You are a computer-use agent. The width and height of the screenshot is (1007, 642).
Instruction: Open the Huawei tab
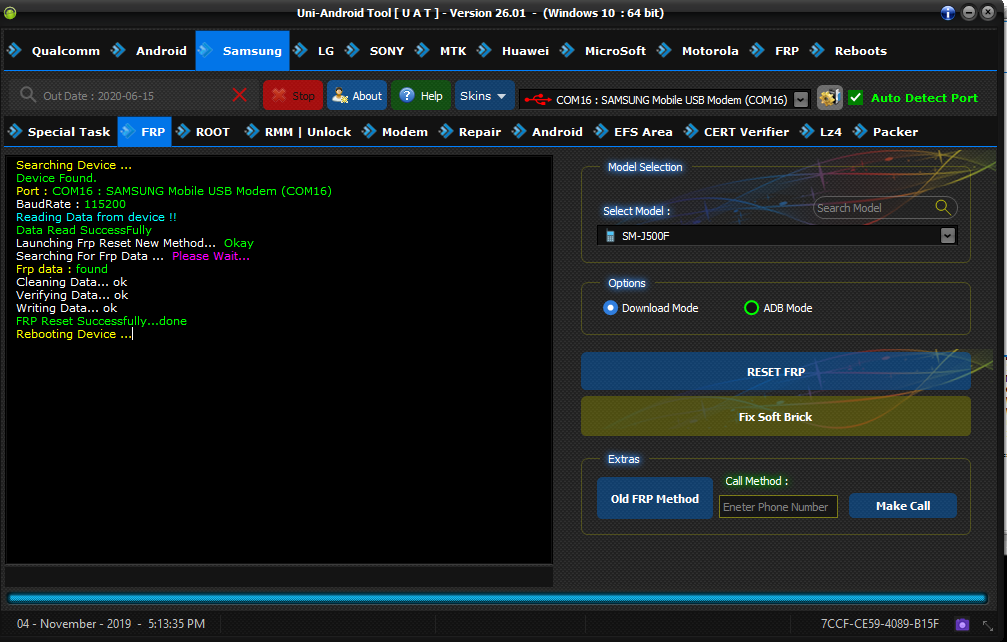514,51
